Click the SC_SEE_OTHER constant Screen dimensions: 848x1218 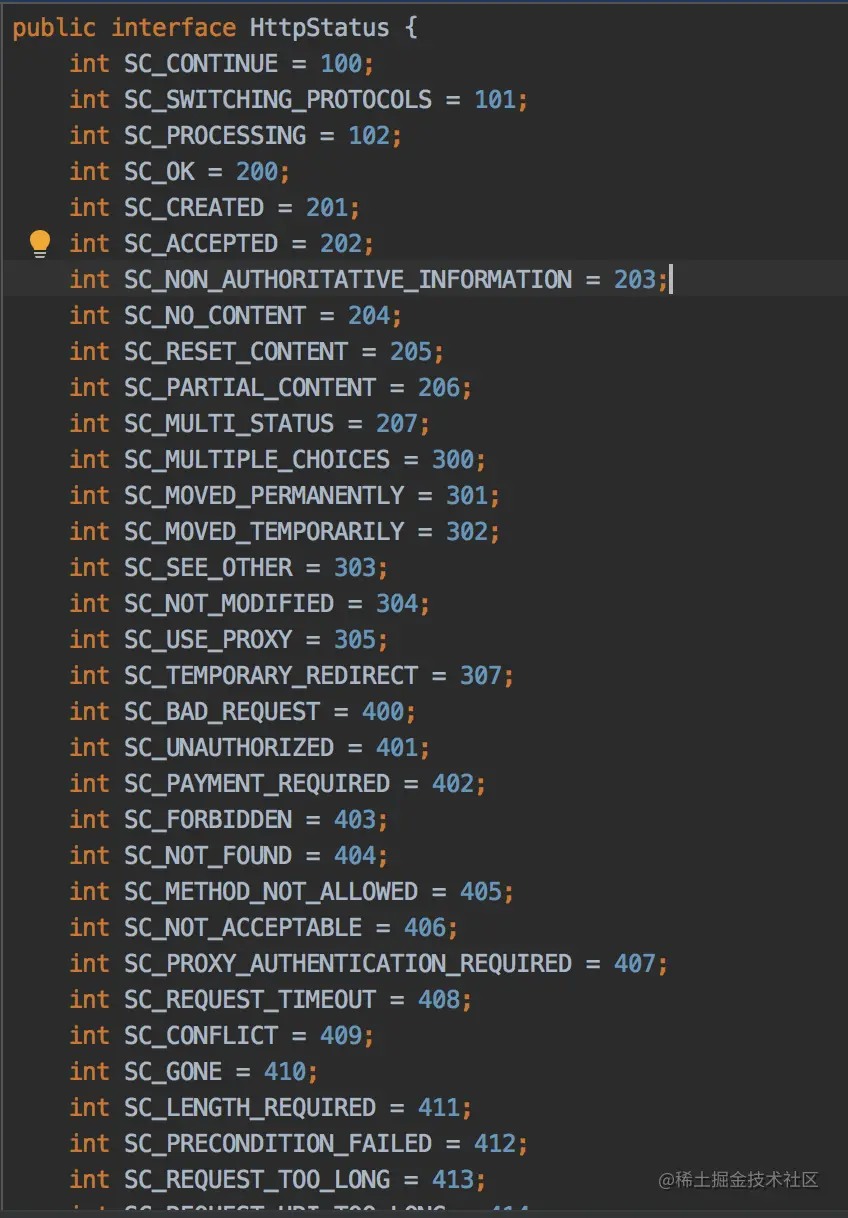click(x=208, y=567)
